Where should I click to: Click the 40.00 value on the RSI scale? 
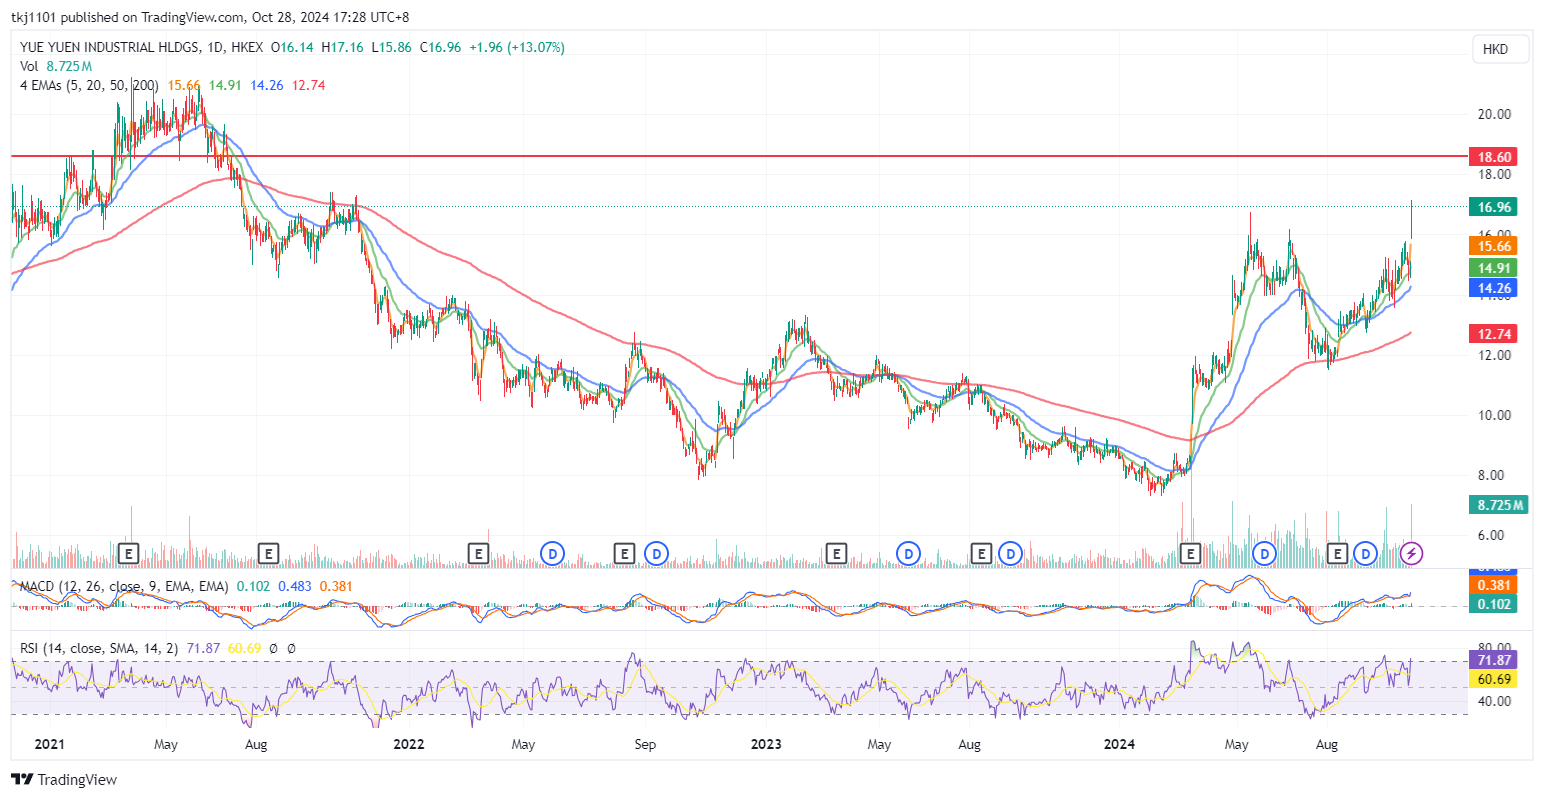click(x=1494, y=701)
